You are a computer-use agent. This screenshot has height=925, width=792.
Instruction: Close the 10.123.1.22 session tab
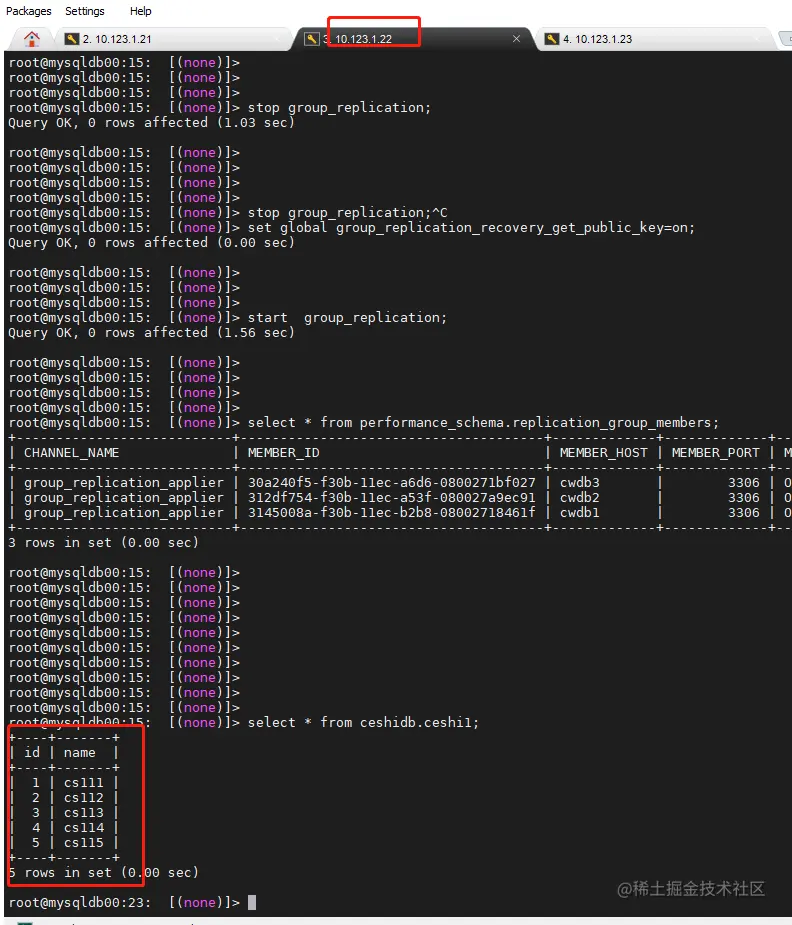(x=516, y=39)
